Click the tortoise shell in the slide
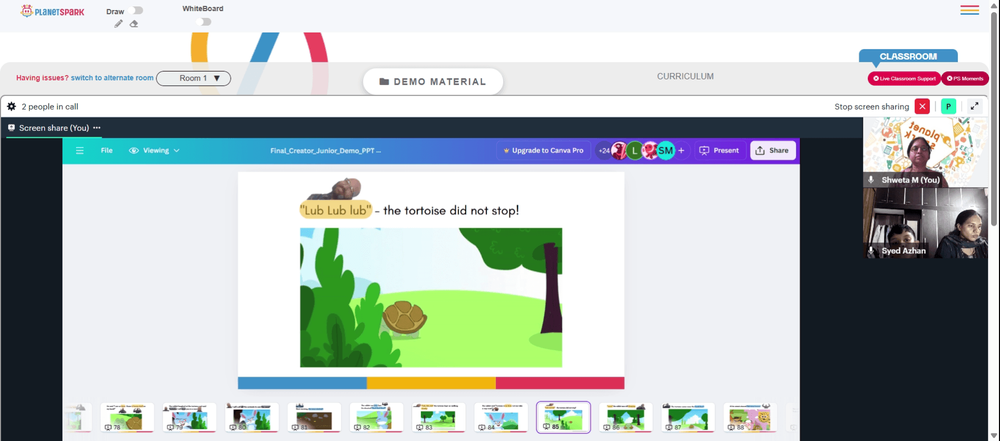Screen dimensions: 1000x441 point(404,316)
